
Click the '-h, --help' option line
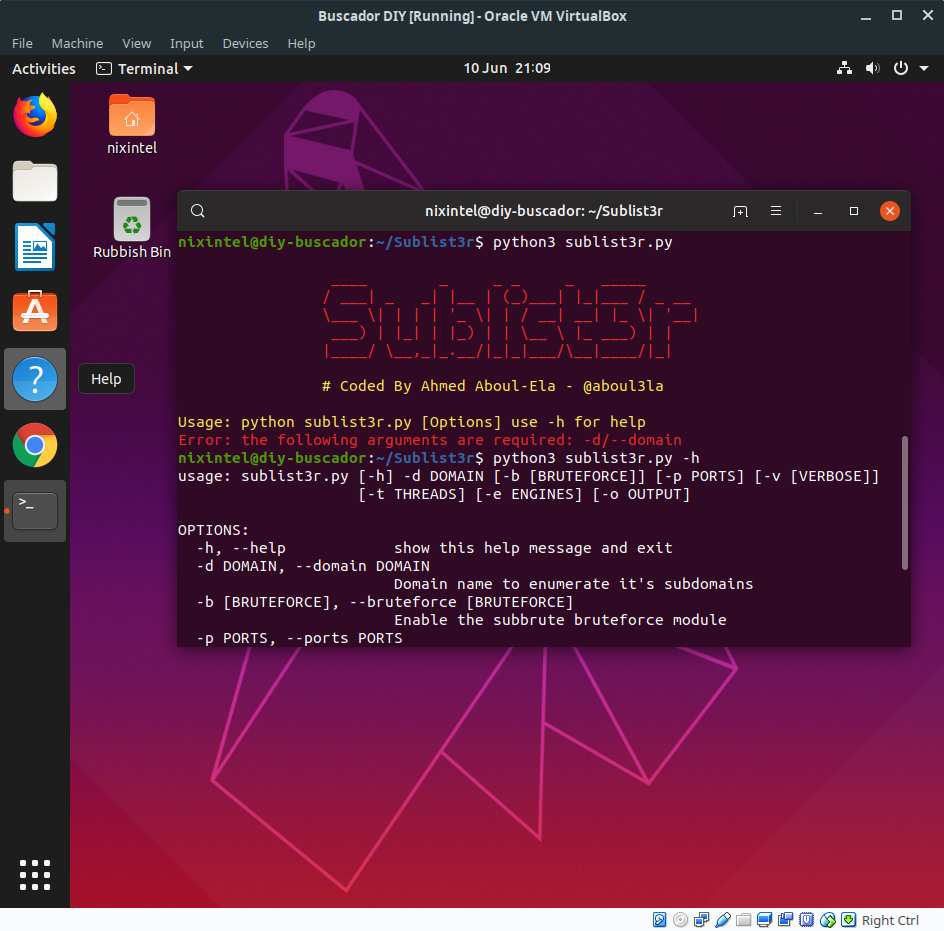[x=434, y=548]
